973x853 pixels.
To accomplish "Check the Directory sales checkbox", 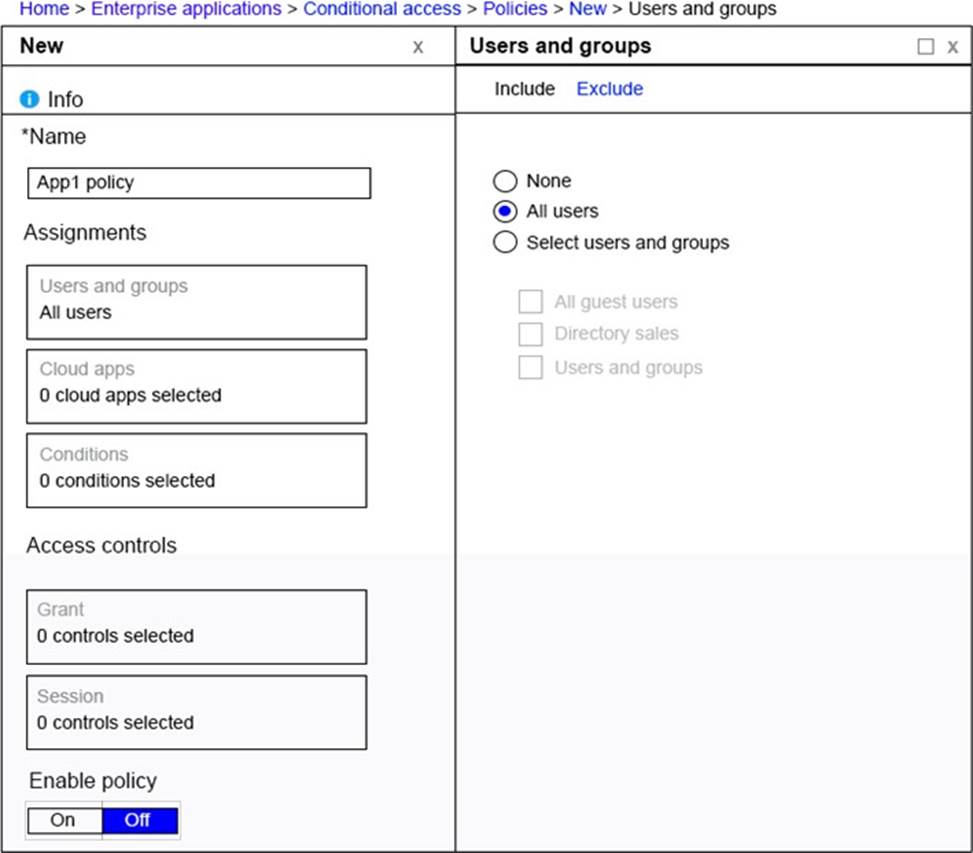I will coord(530,334).
